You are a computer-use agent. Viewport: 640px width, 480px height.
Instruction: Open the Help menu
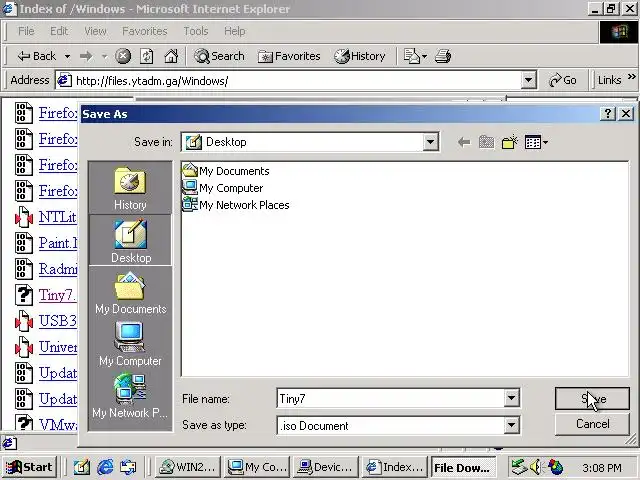pyautogui.click(x=235, y=31)
